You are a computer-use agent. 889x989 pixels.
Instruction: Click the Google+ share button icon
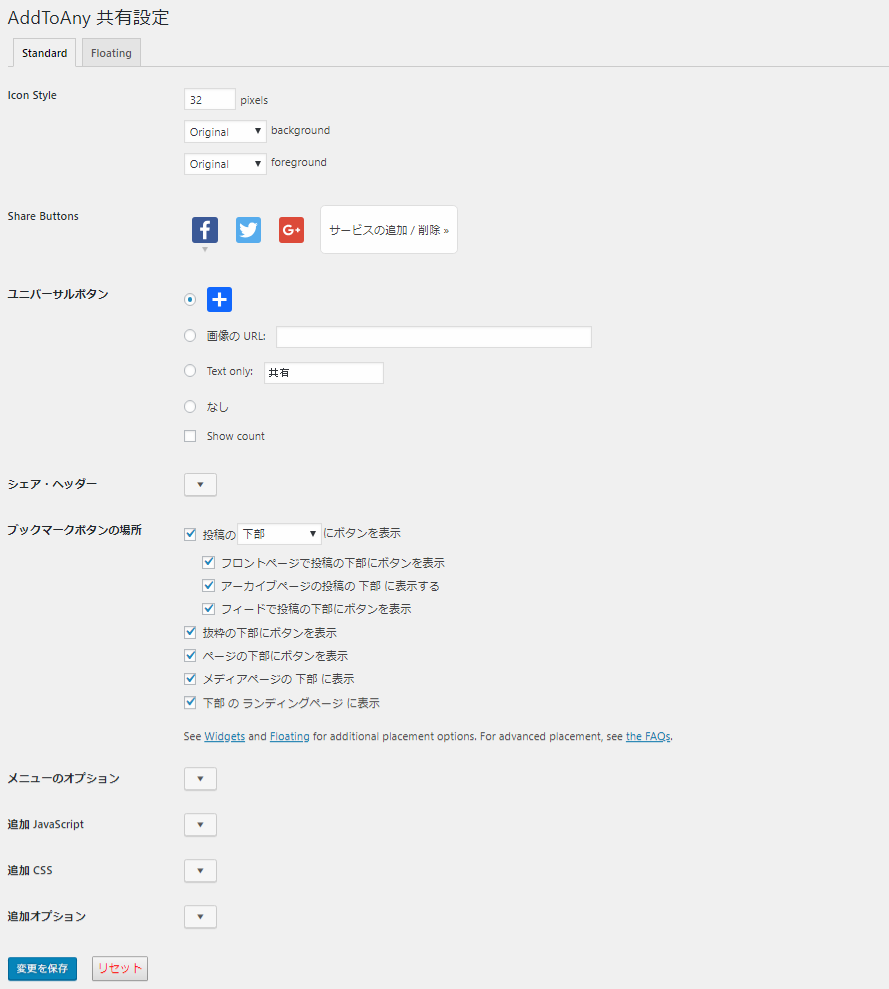[x=291, y=230]
